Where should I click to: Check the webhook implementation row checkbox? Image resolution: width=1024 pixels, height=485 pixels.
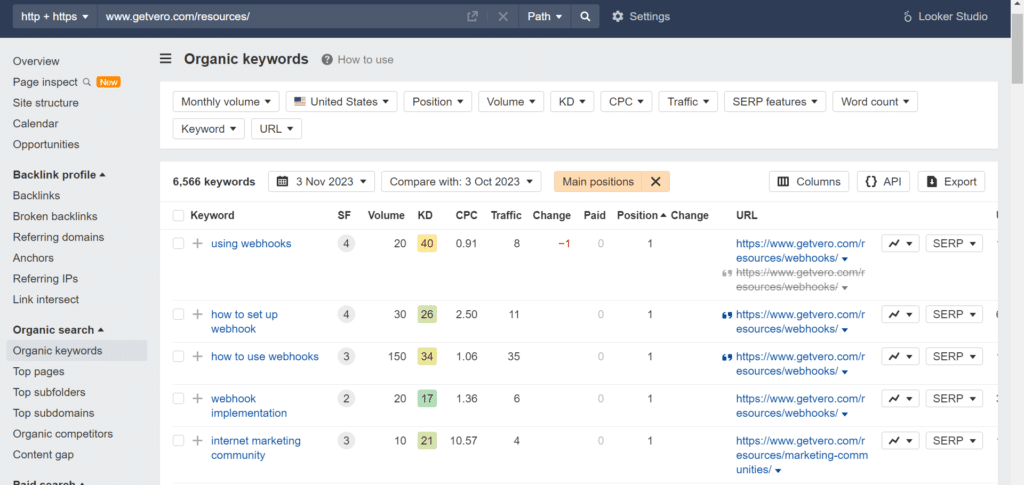click(178, 399)
